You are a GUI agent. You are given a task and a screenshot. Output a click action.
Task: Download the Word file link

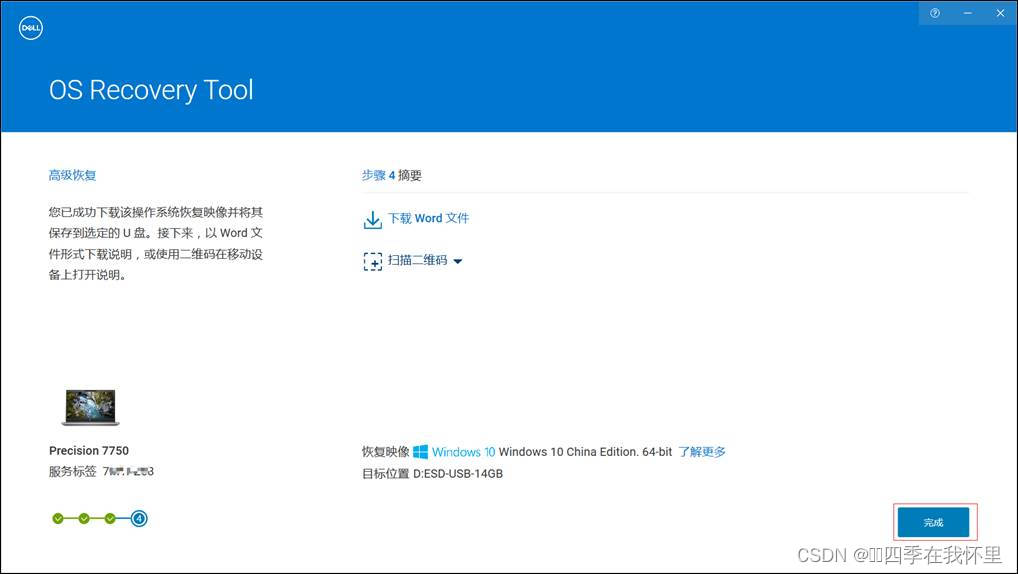pyautogui.click(x=428, y=218)
